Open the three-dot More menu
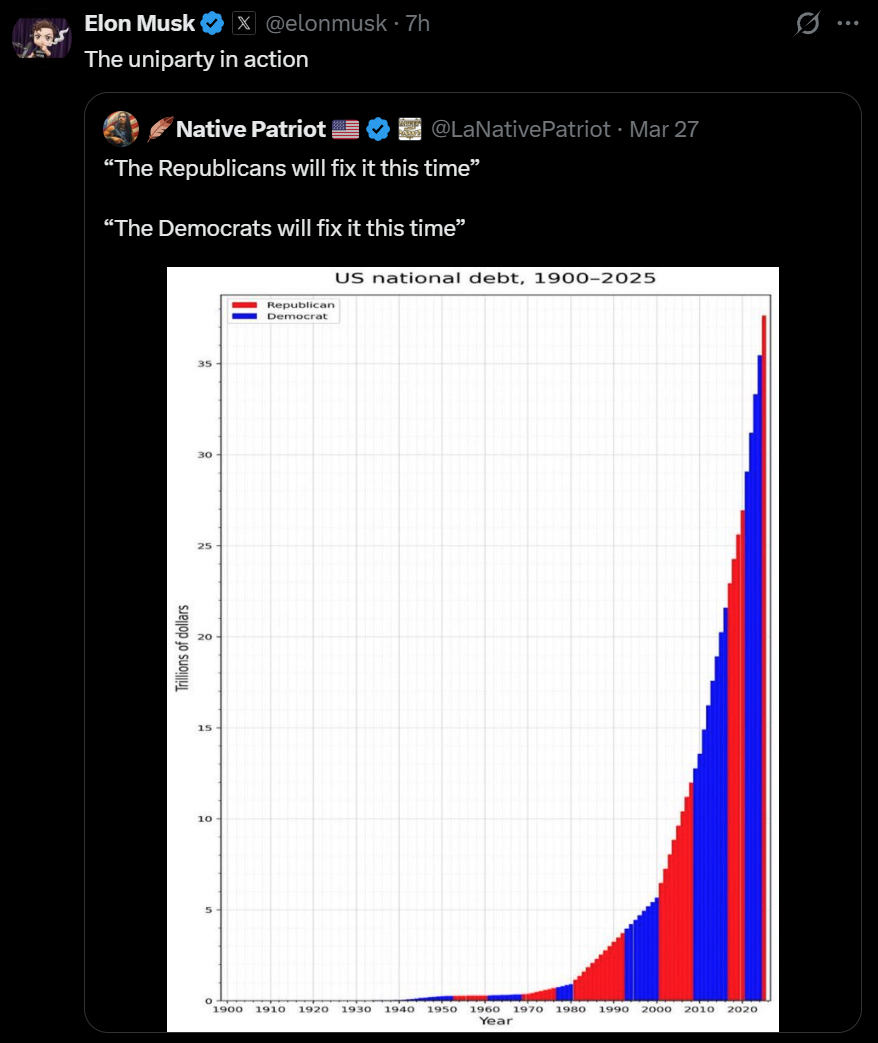 pyautogui.click(x=847, y=23)
